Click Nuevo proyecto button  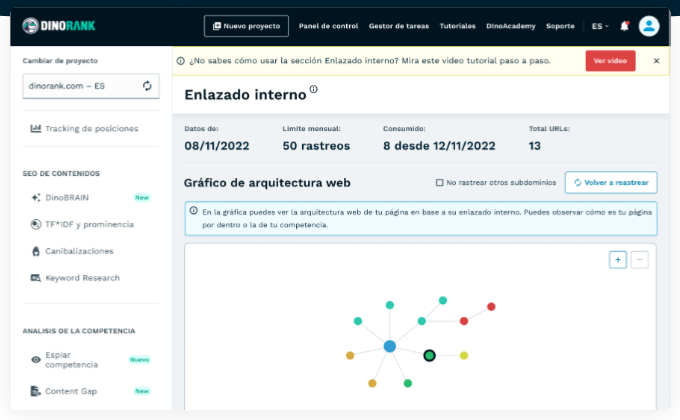pyautogui.click(x=246, y=26)
